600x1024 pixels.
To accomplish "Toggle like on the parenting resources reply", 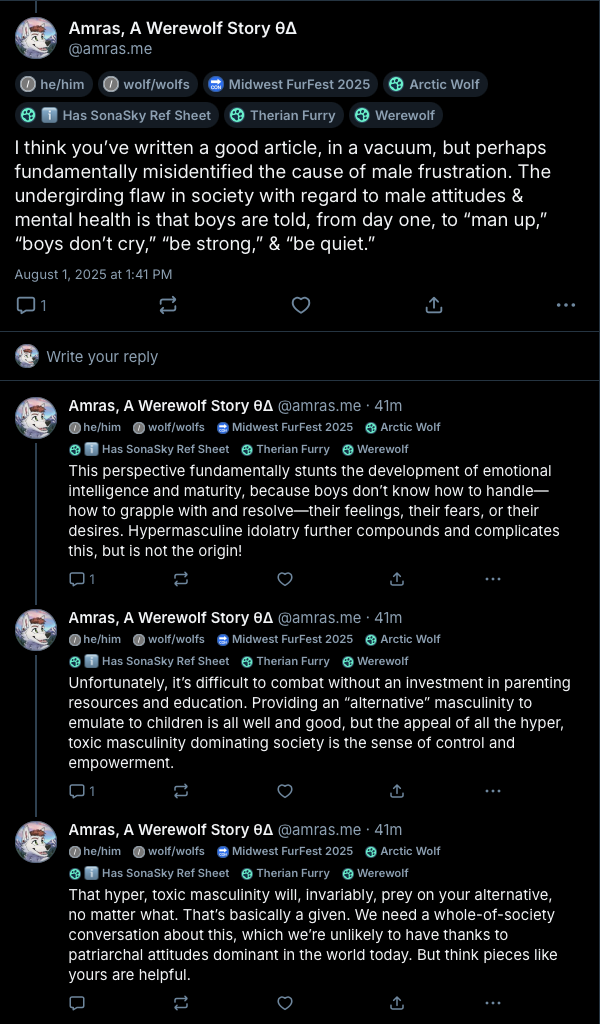I will point(285,790).
